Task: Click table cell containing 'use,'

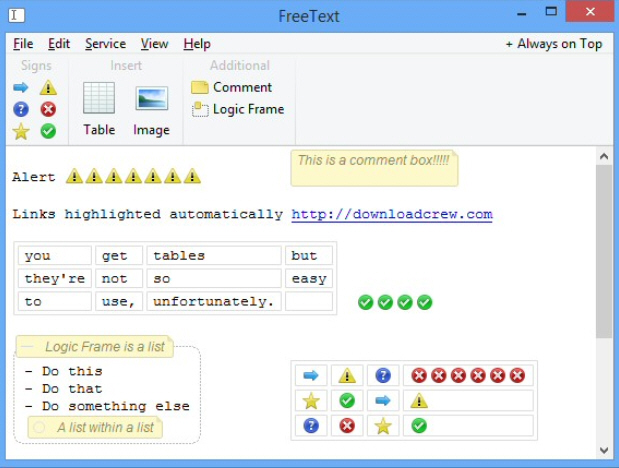Action: (x=119, y=302)
